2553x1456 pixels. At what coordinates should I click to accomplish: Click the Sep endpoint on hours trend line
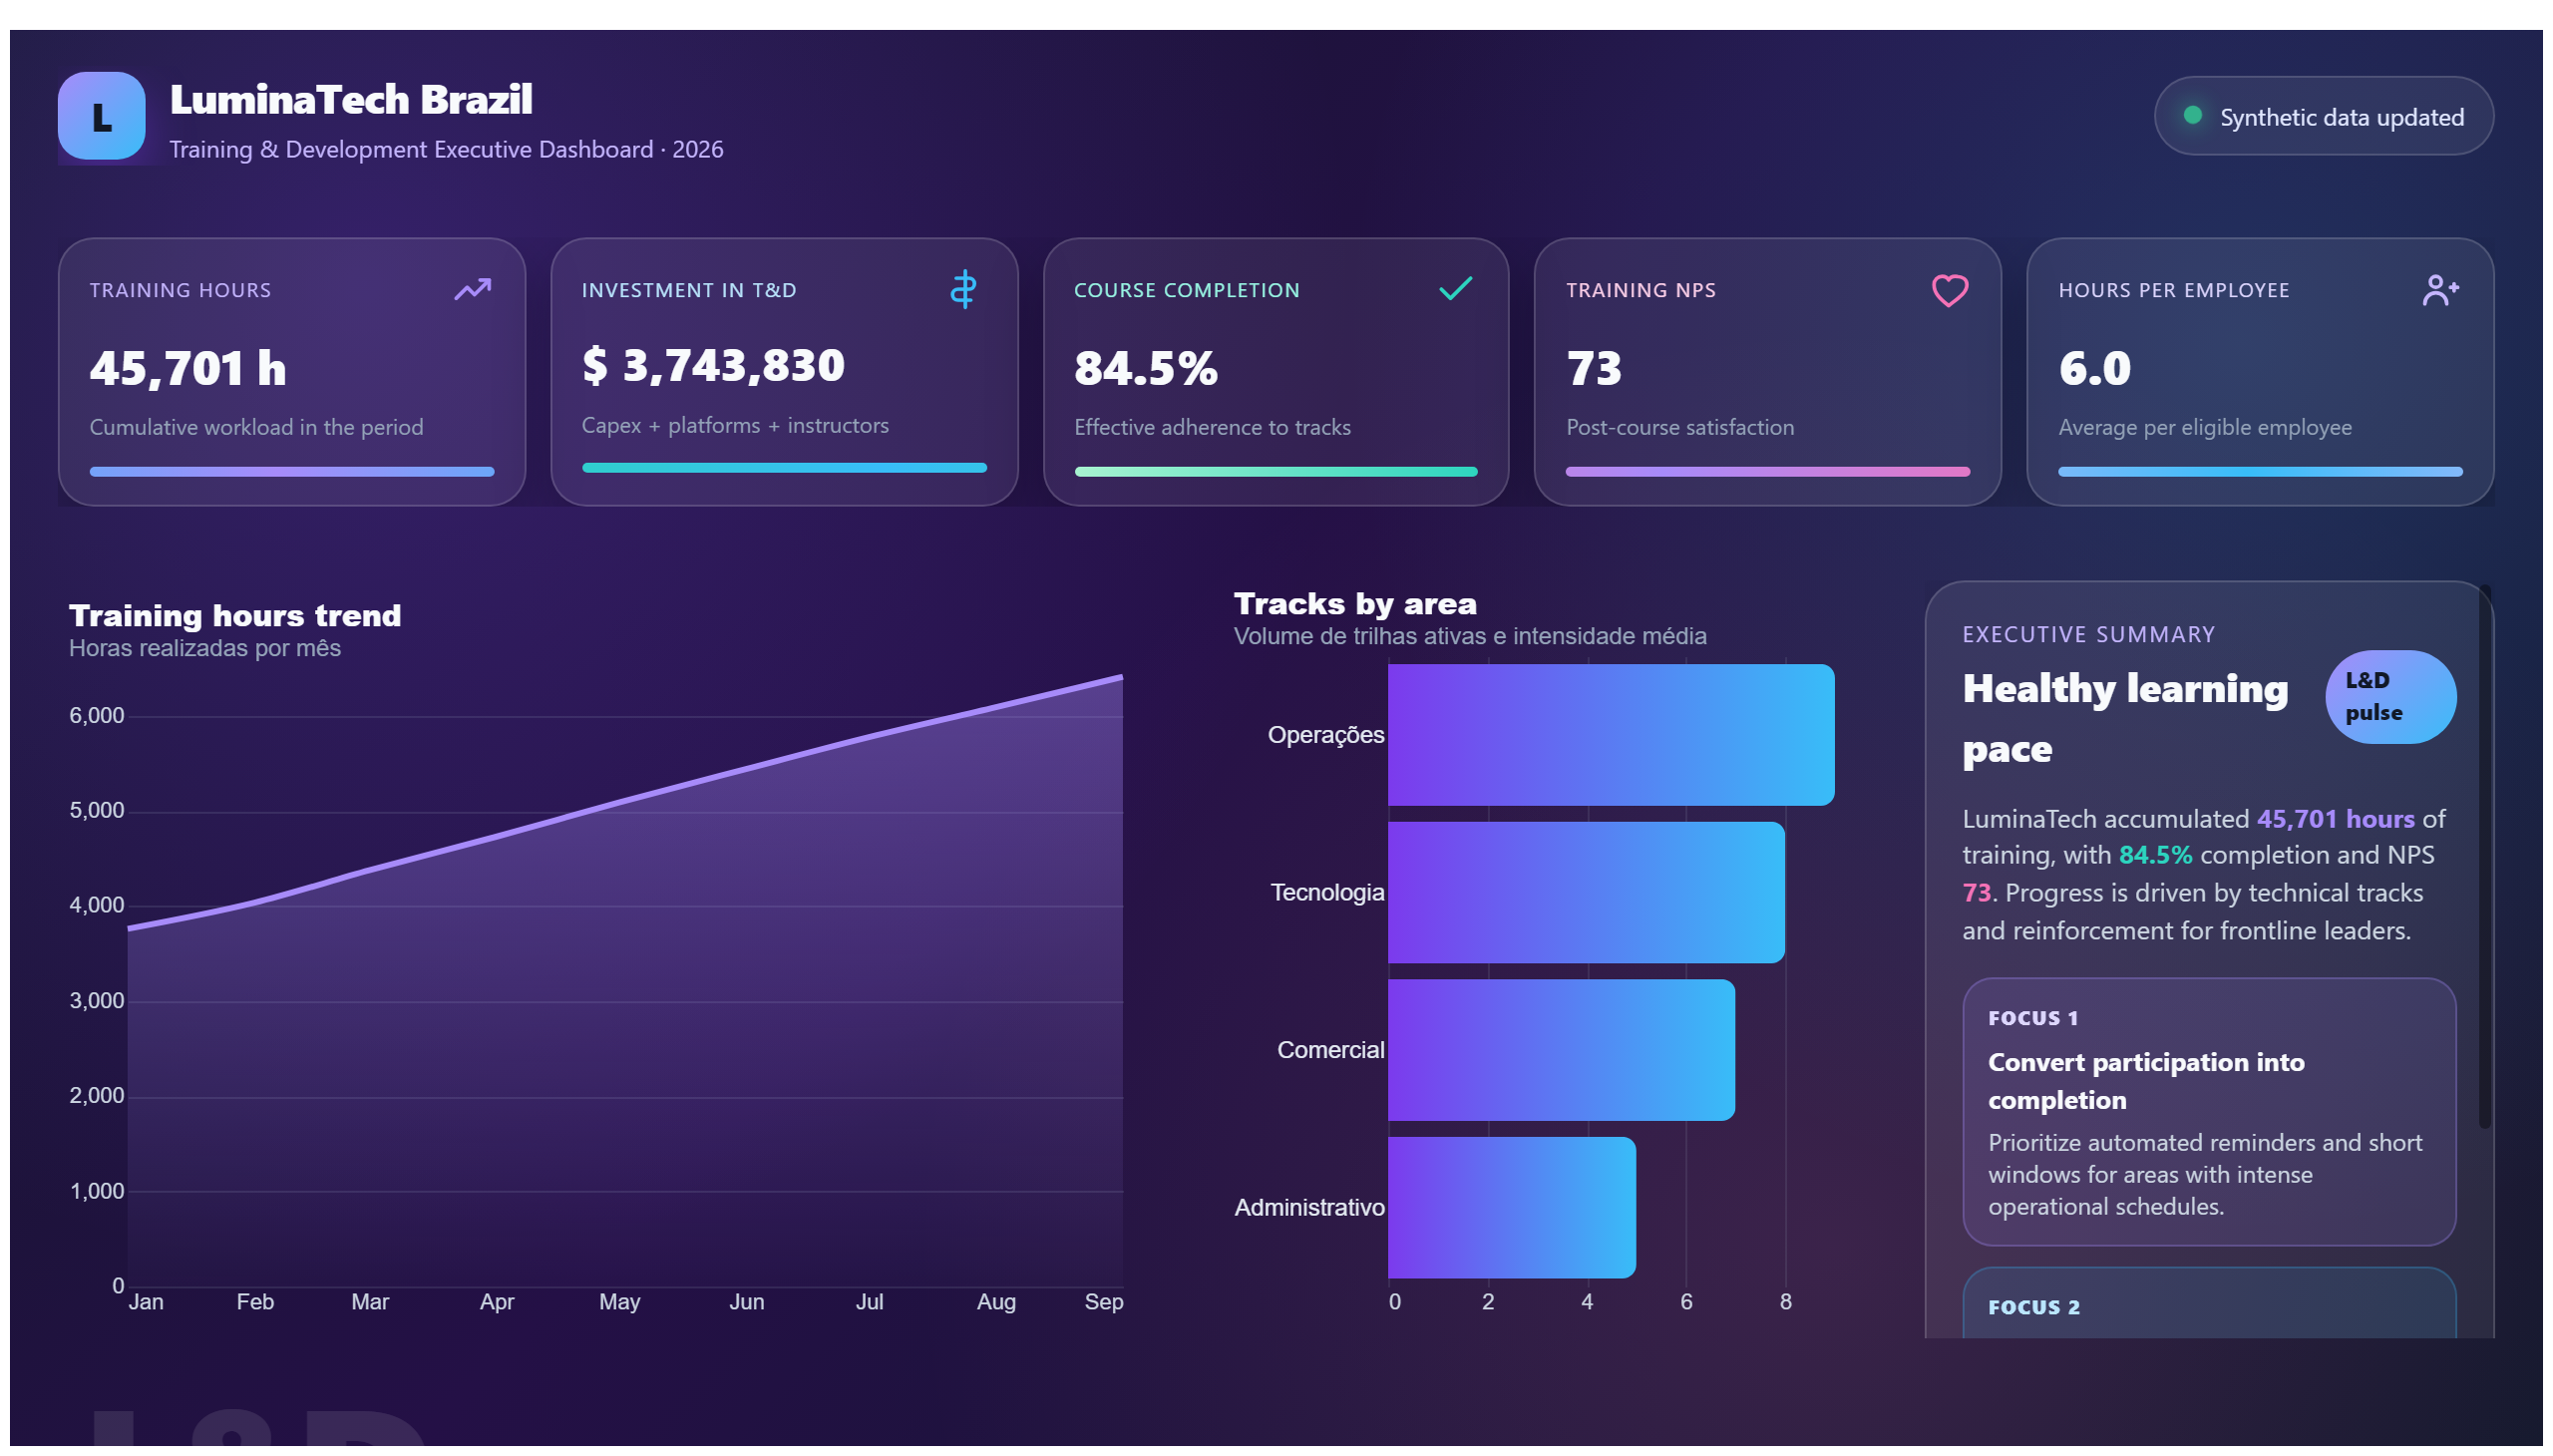1121,678
